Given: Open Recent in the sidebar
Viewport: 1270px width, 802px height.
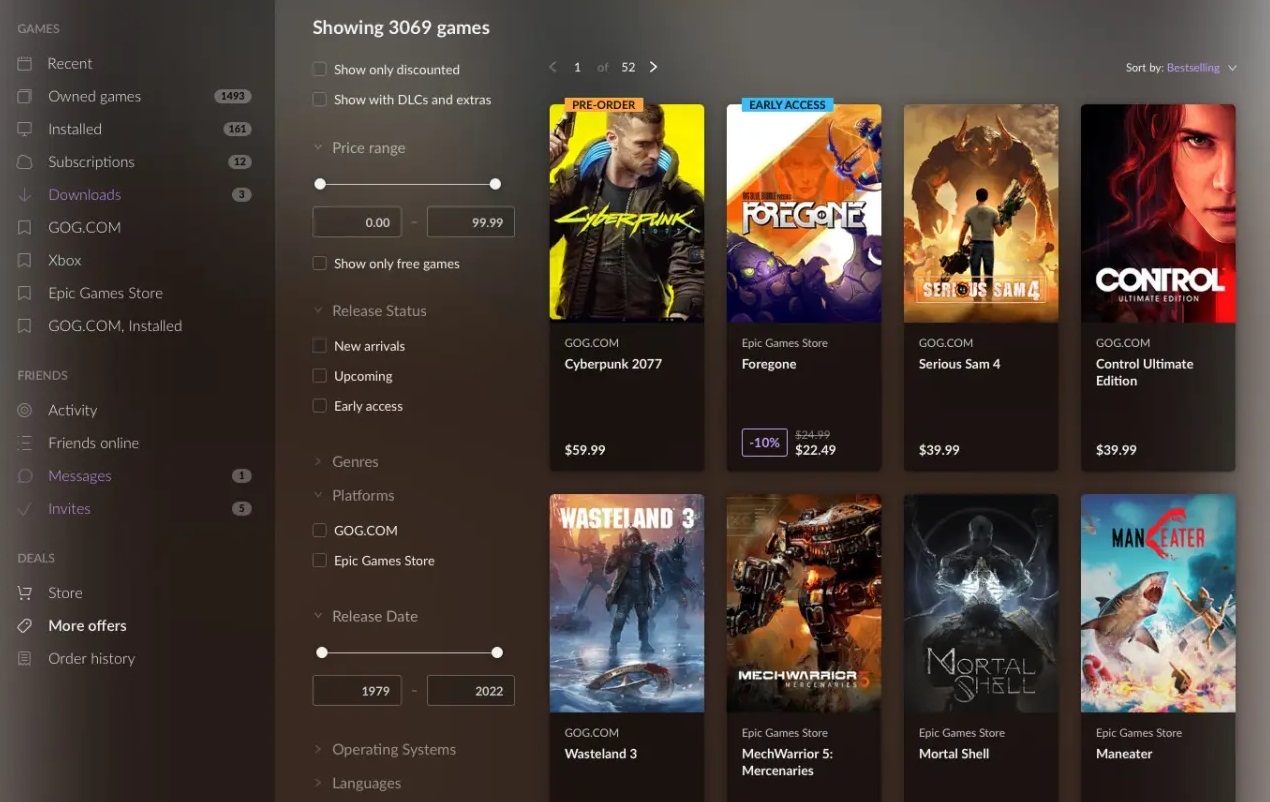Looking at the screenshot, I should (x=70, y=63).
